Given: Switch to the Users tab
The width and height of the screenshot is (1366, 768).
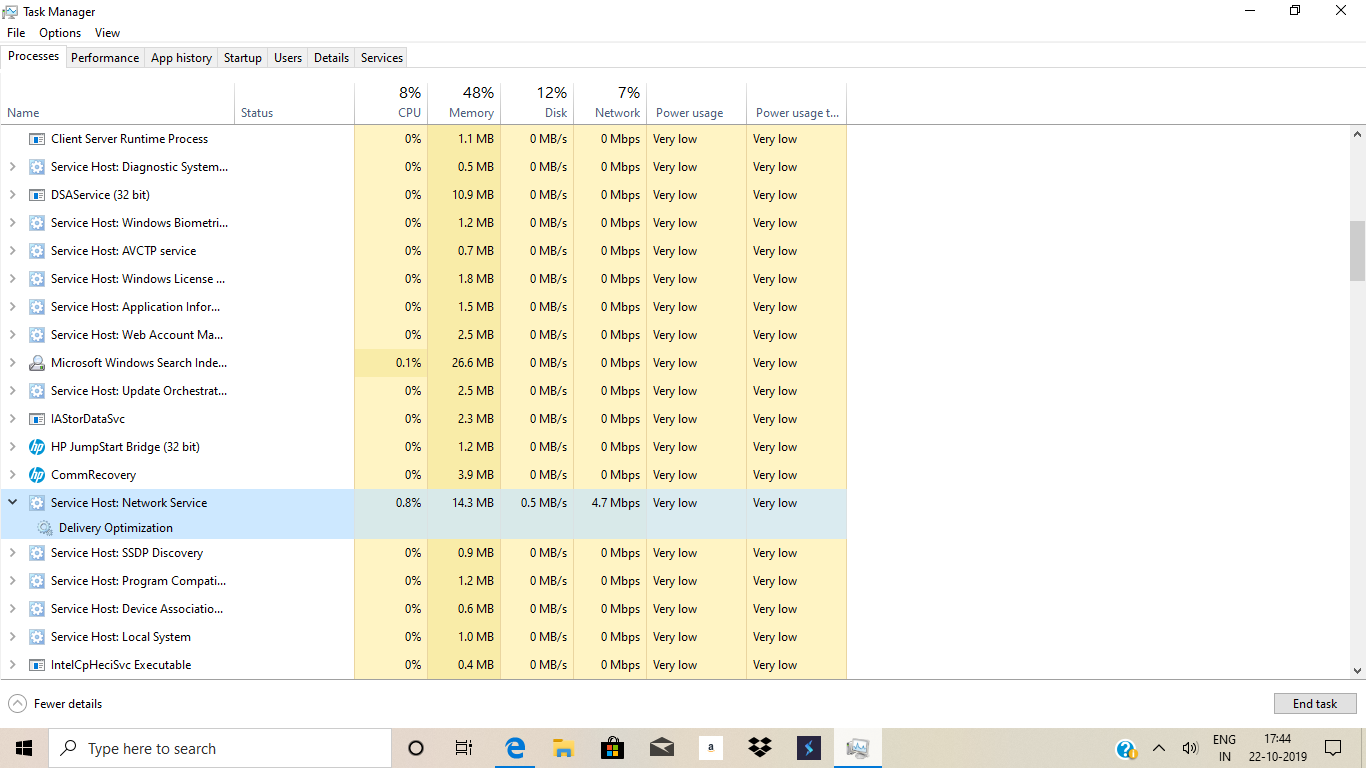Looking at the screenshot, I should pyautogui.click(x=288, y=58).
